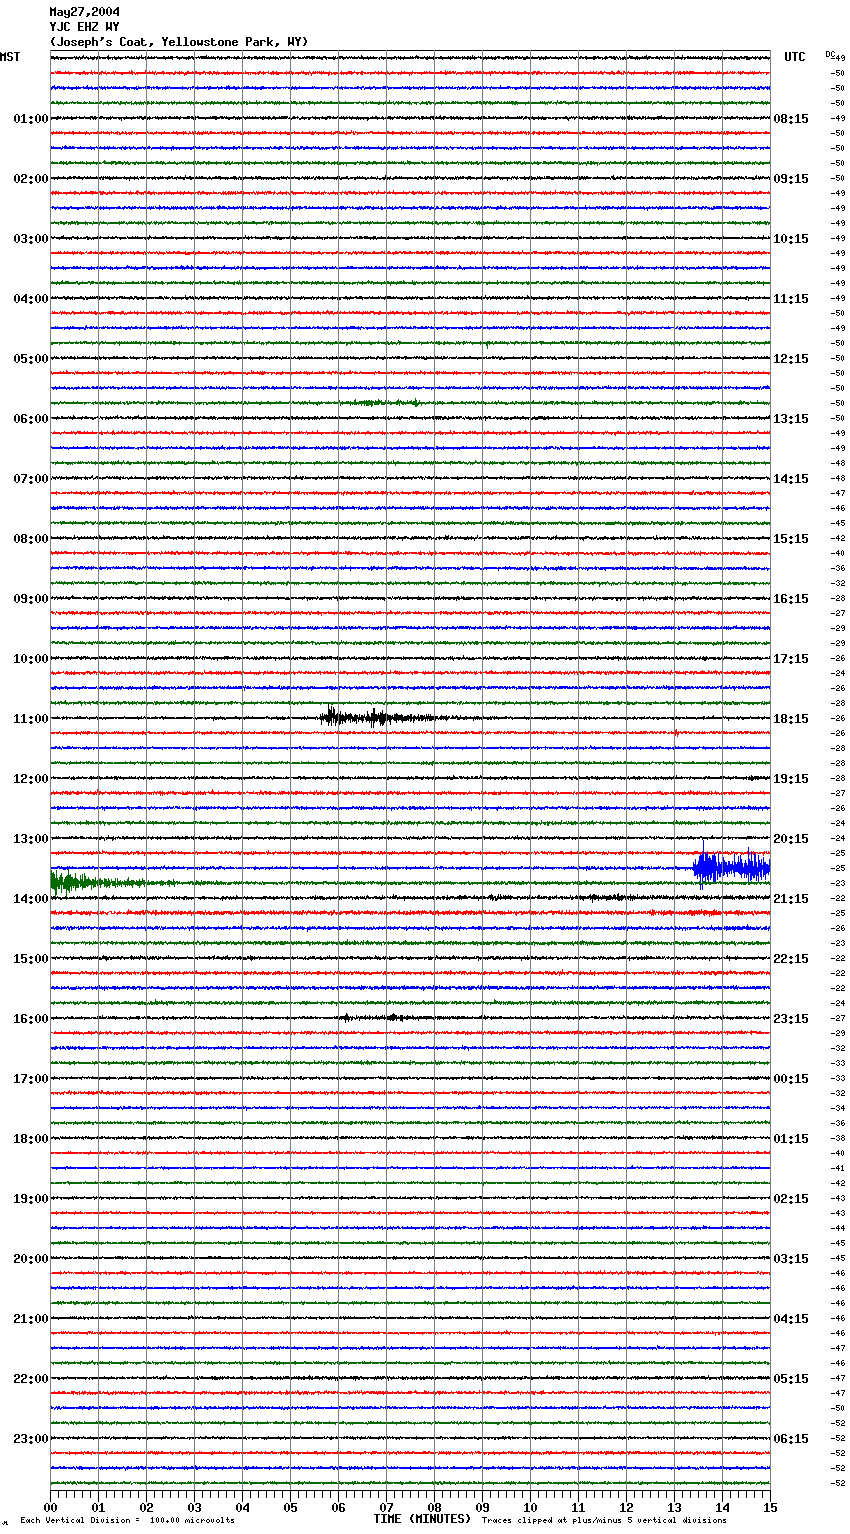The image size is (850, 1534).
Task: Select the 18:00 MST time label
Action: point(31,1139)
